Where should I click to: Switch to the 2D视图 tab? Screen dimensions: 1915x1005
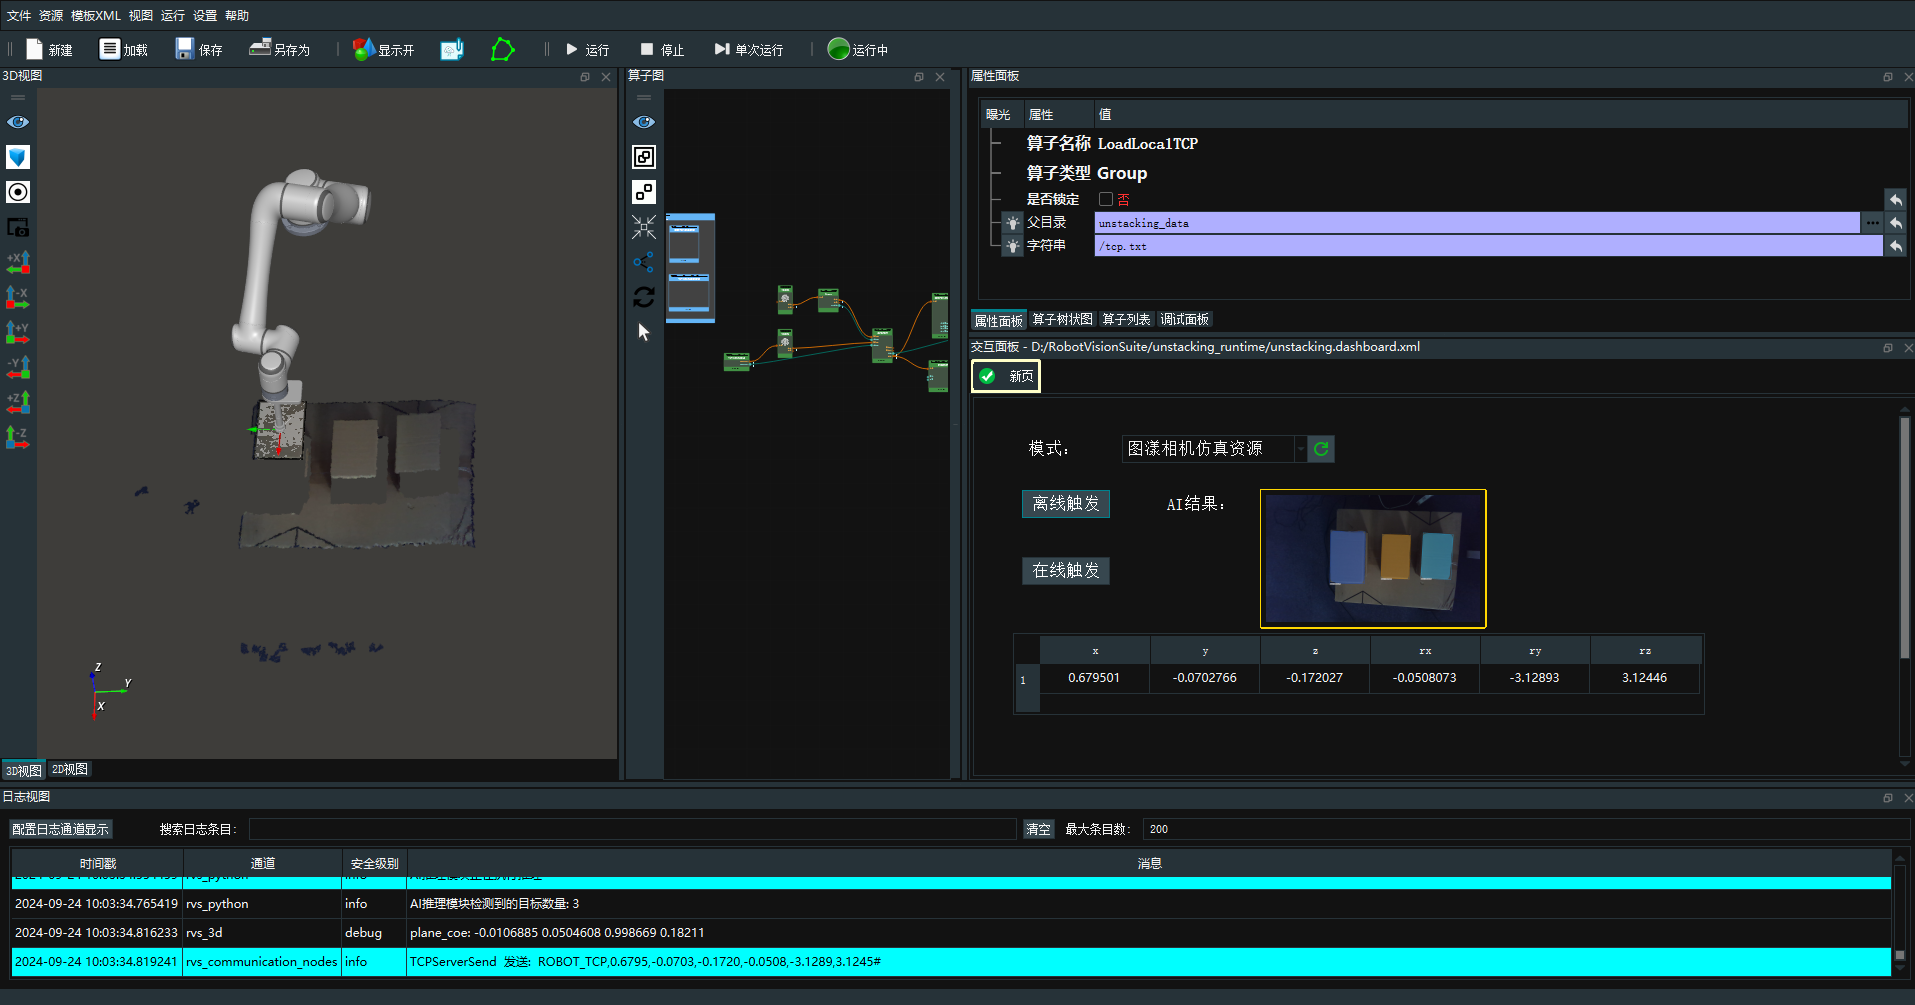[x=70, y=769]
